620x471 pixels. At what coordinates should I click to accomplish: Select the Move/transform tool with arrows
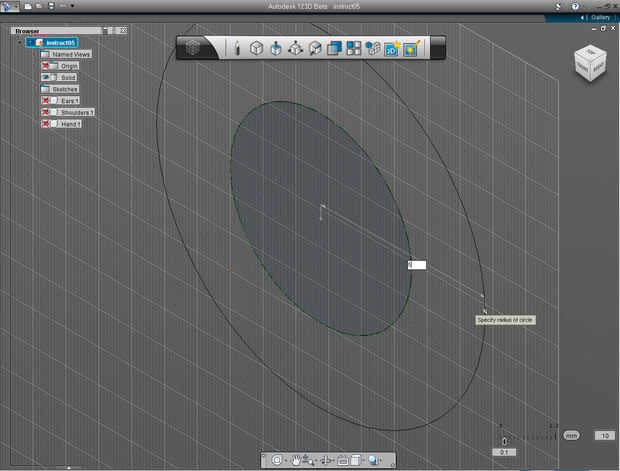coord(295,48)
